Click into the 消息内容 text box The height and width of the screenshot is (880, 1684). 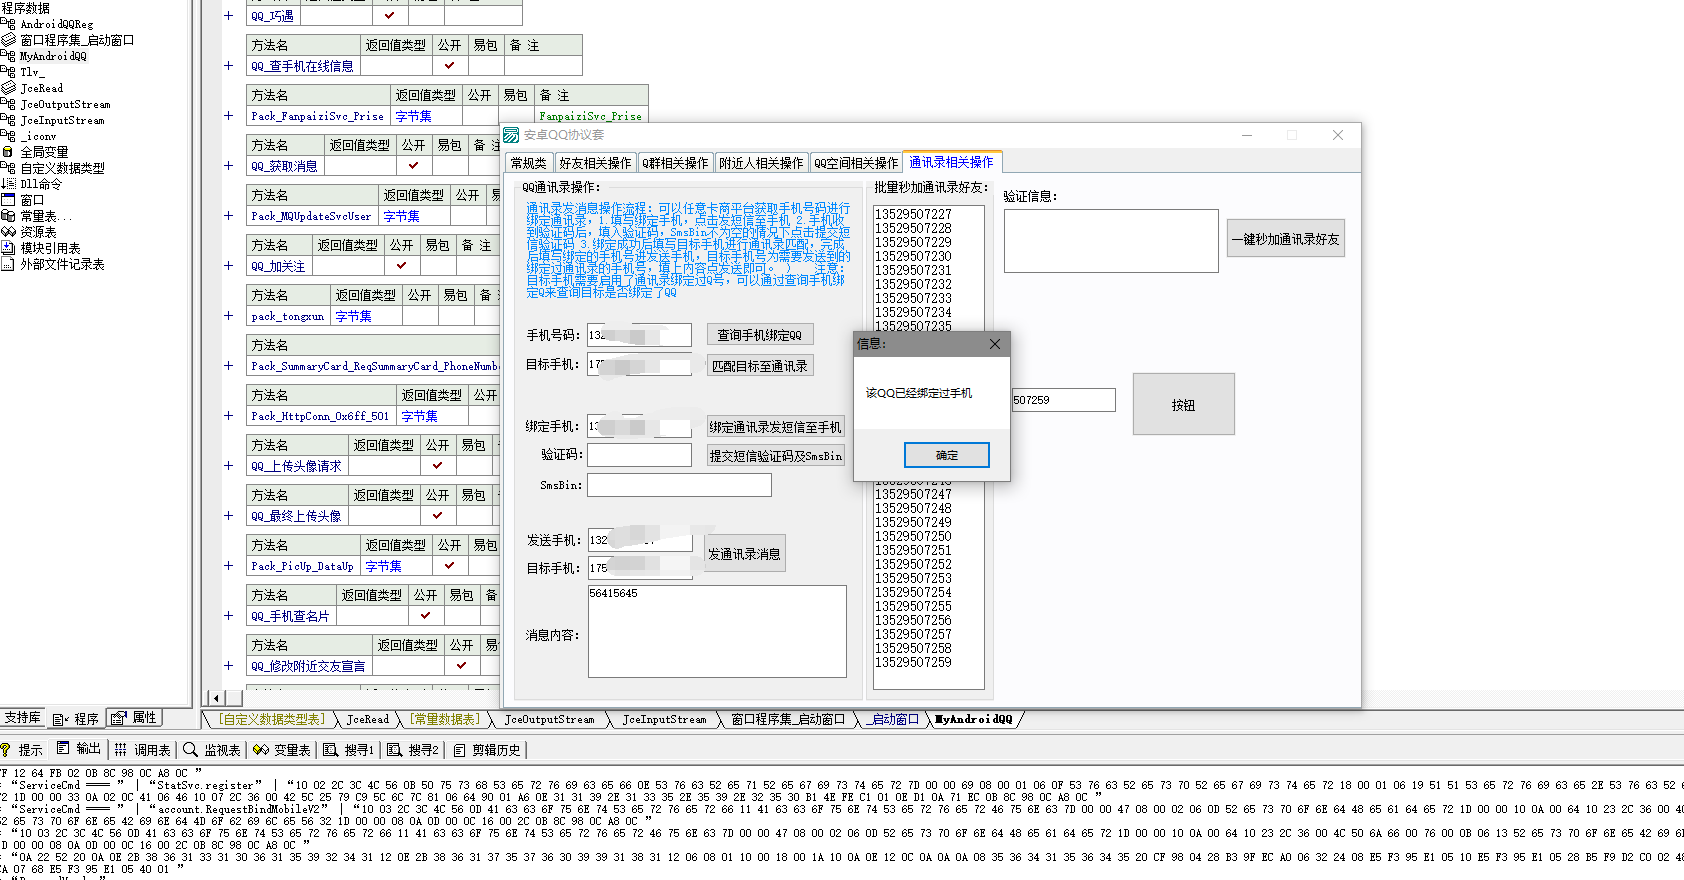tap(717, 631)
